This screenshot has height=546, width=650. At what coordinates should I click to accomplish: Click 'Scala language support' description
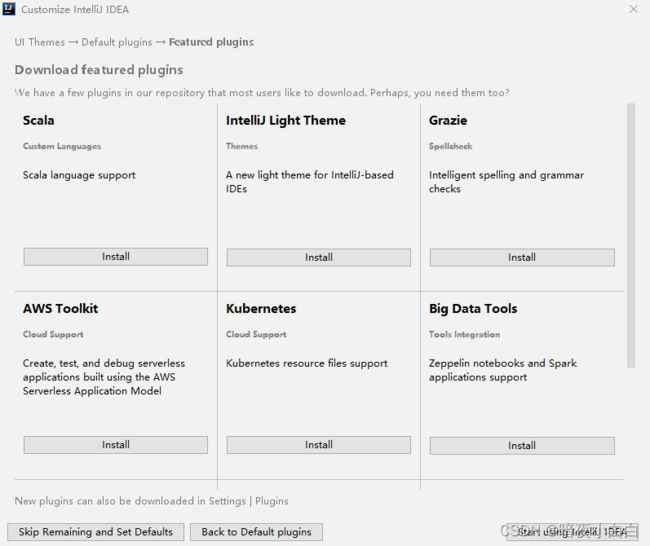[x=79, y=175]
